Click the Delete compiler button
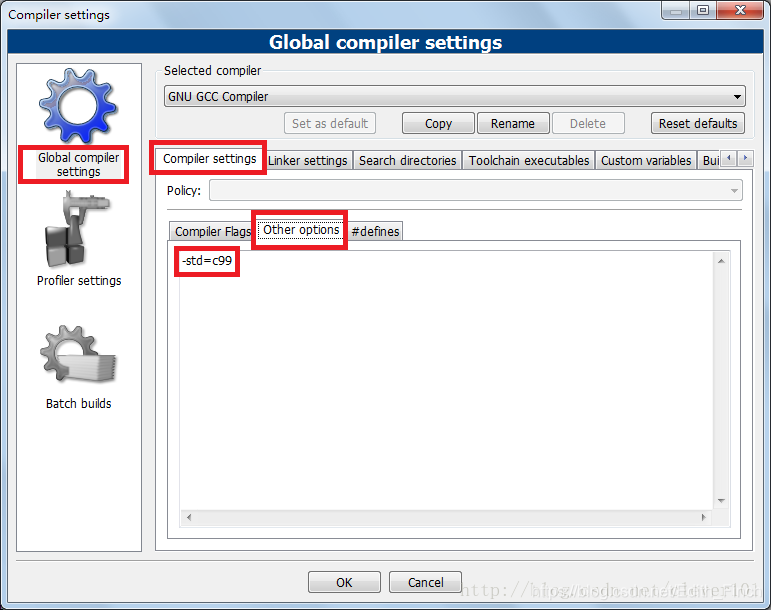 tap(588, 123)
